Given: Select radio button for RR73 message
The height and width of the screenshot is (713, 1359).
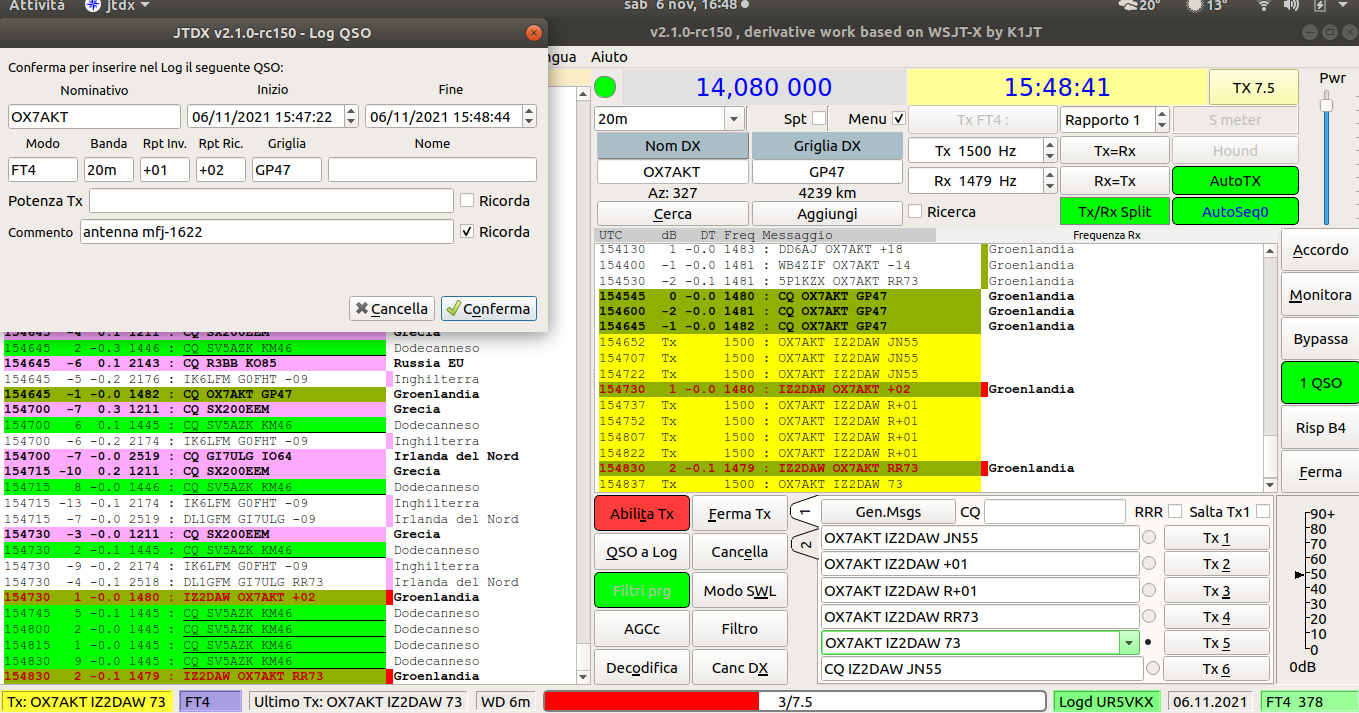Looking at the screenshot, I should [x=1149, y=616].
